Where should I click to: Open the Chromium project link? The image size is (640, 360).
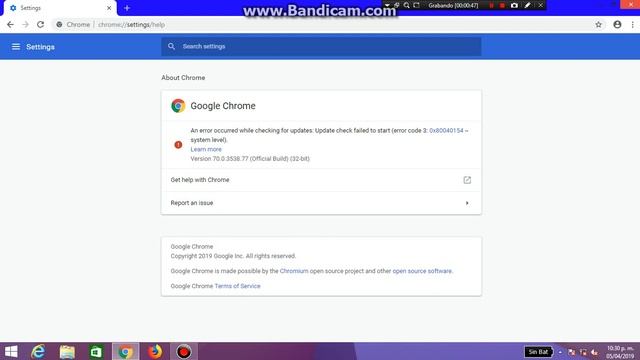tap(294, 271)
